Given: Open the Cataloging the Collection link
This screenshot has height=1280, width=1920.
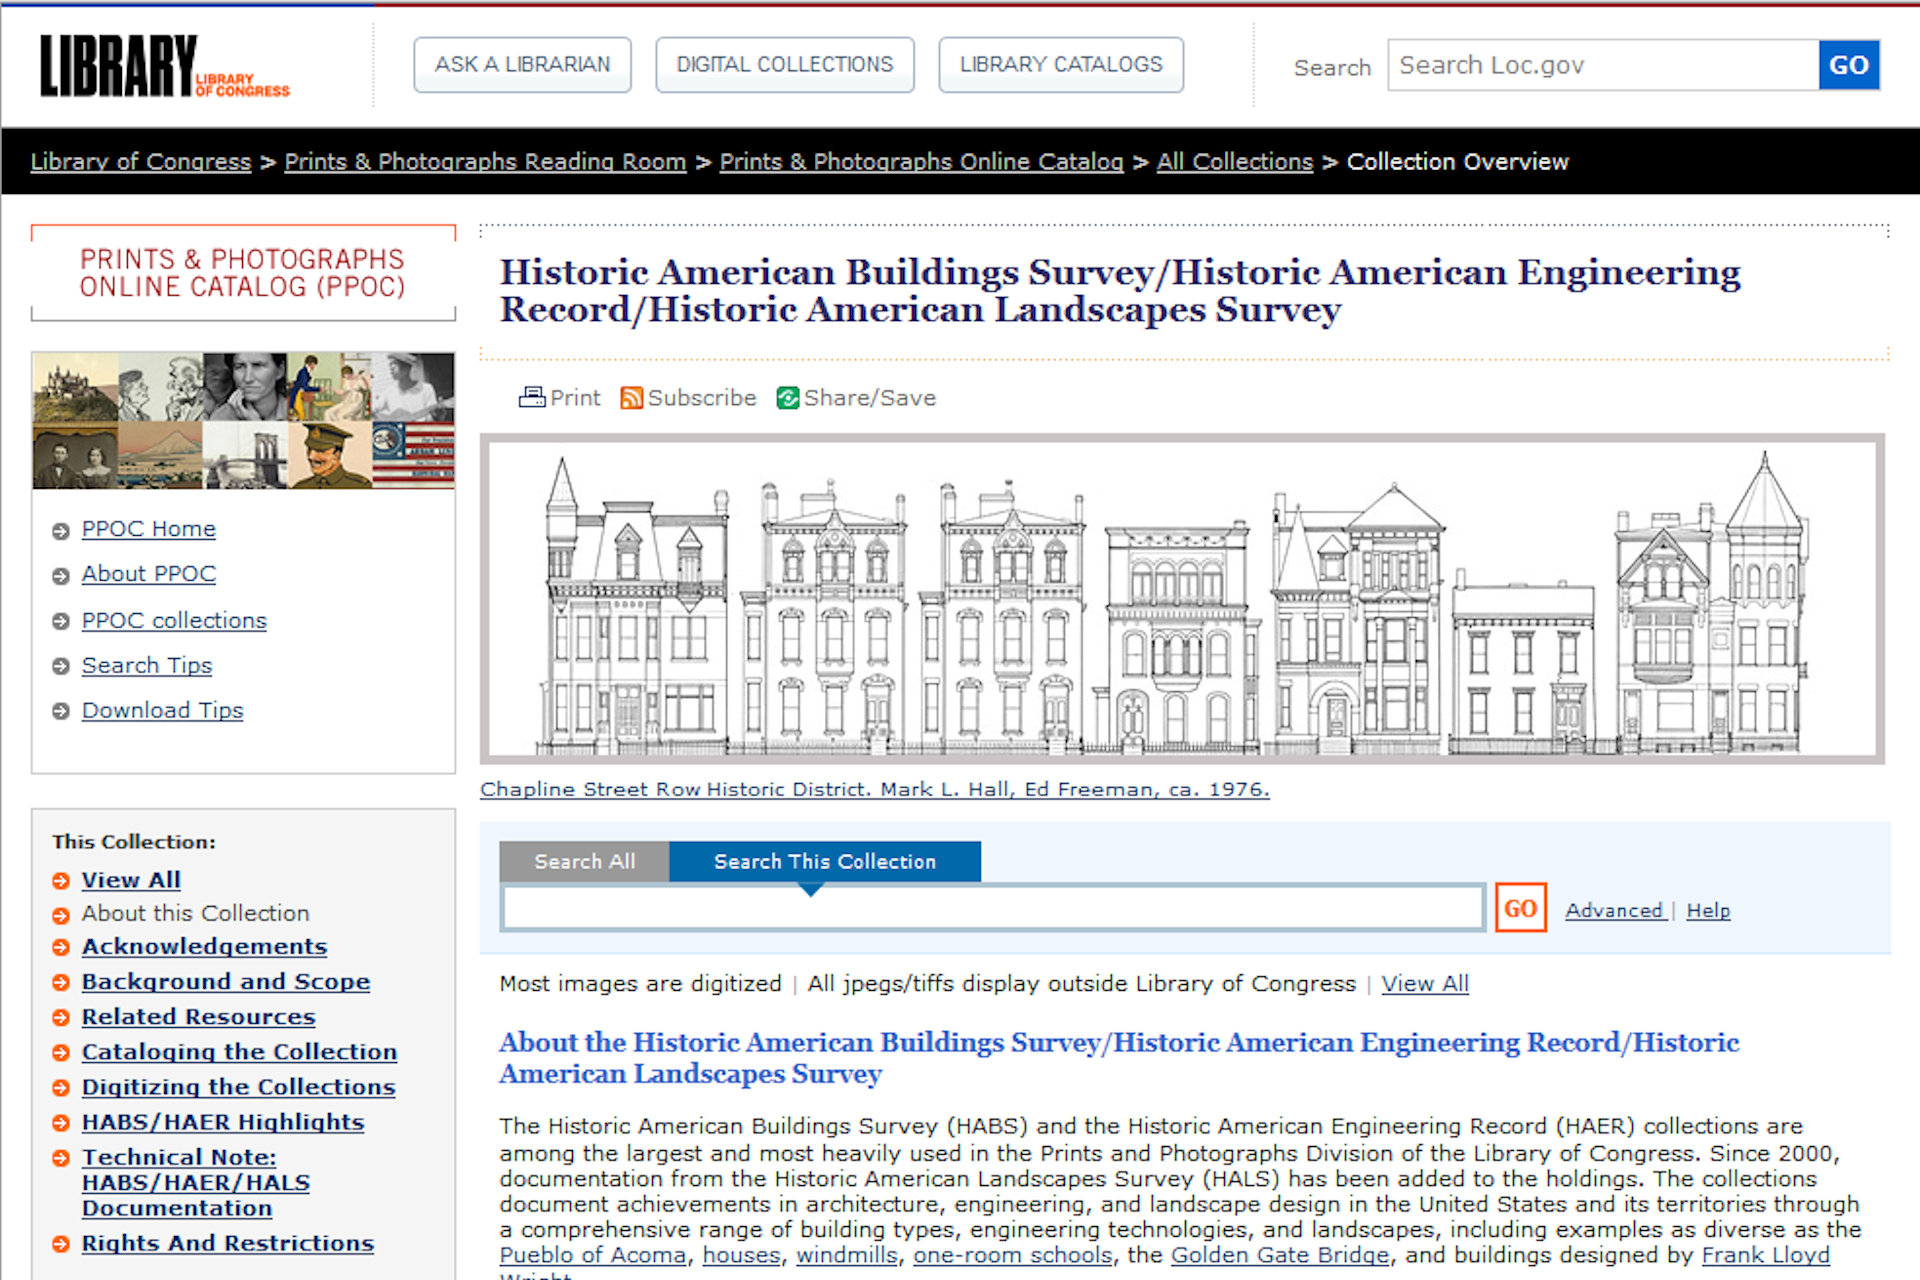Looking at the screenshot, I should [239, 1051].
